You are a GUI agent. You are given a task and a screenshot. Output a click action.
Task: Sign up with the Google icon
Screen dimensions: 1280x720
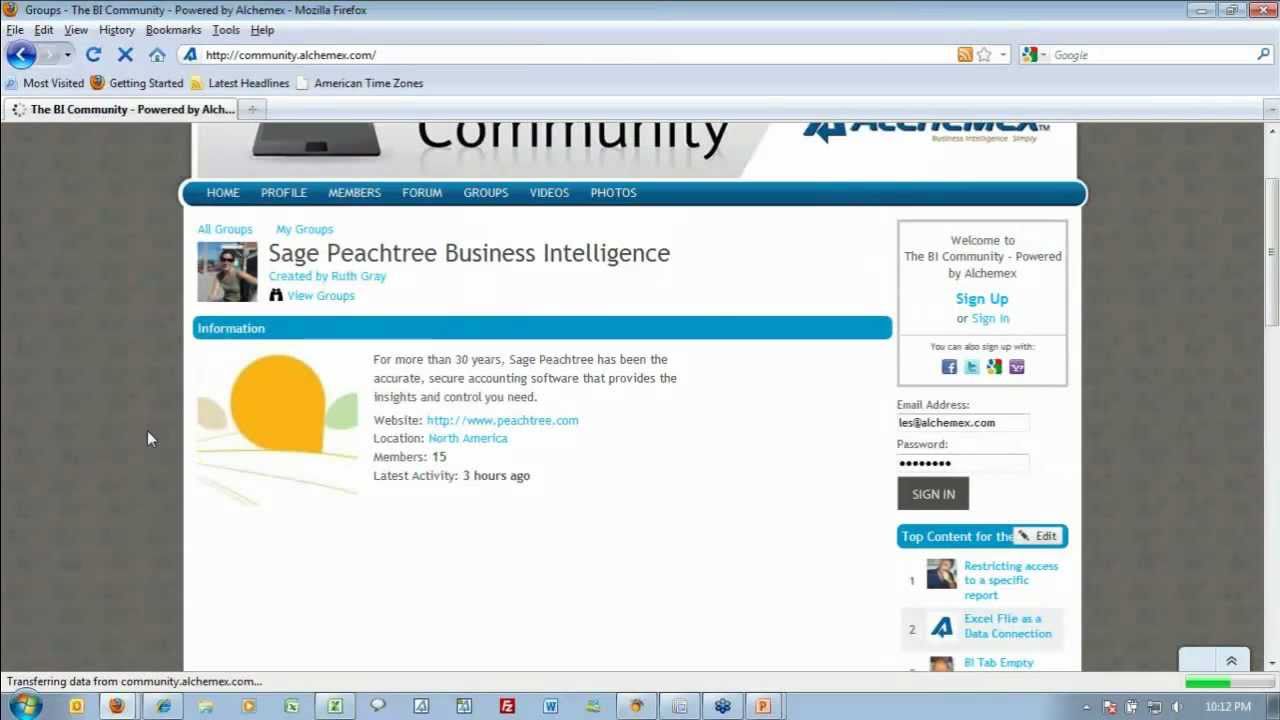pos(994,367)
